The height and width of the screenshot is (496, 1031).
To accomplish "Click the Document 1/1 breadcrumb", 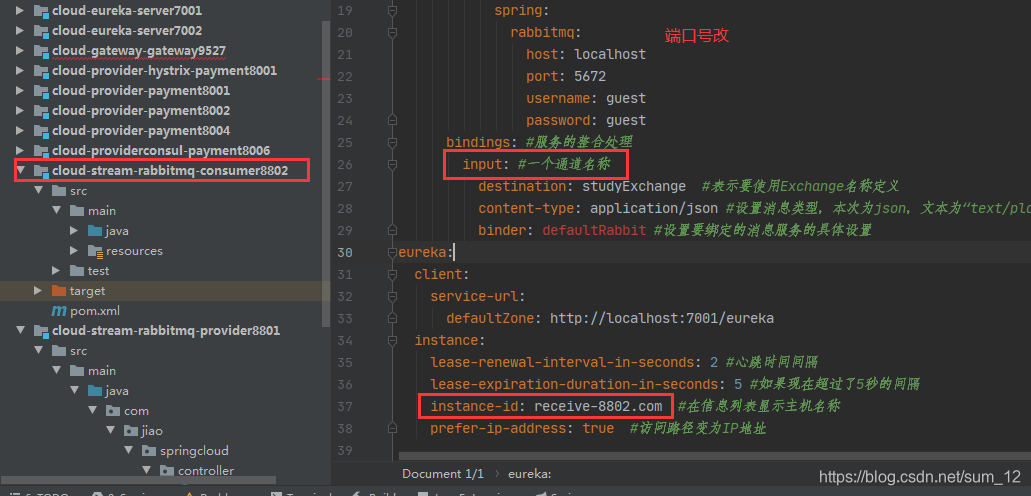I will (x=443, y=474).
